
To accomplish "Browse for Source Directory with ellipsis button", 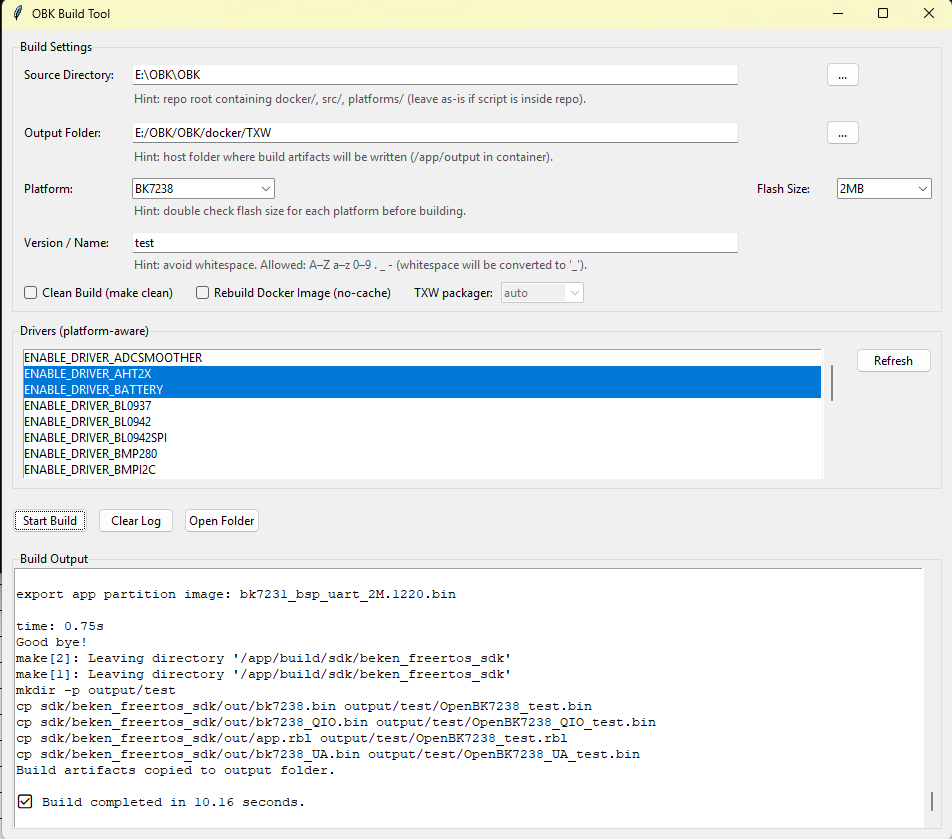I will click(842, 75).
